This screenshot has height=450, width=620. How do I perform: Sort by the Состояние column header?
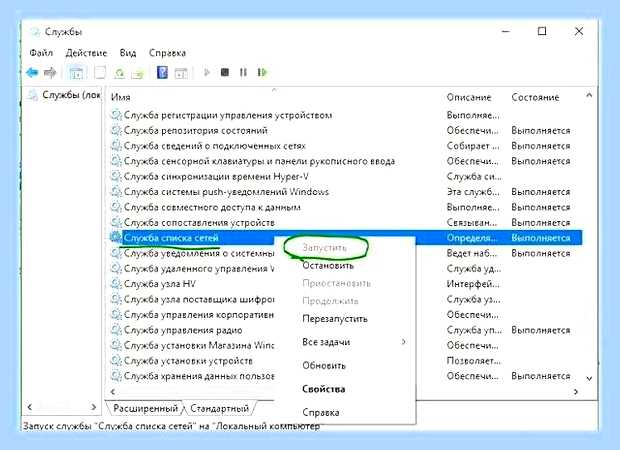(x=535, y=97)
